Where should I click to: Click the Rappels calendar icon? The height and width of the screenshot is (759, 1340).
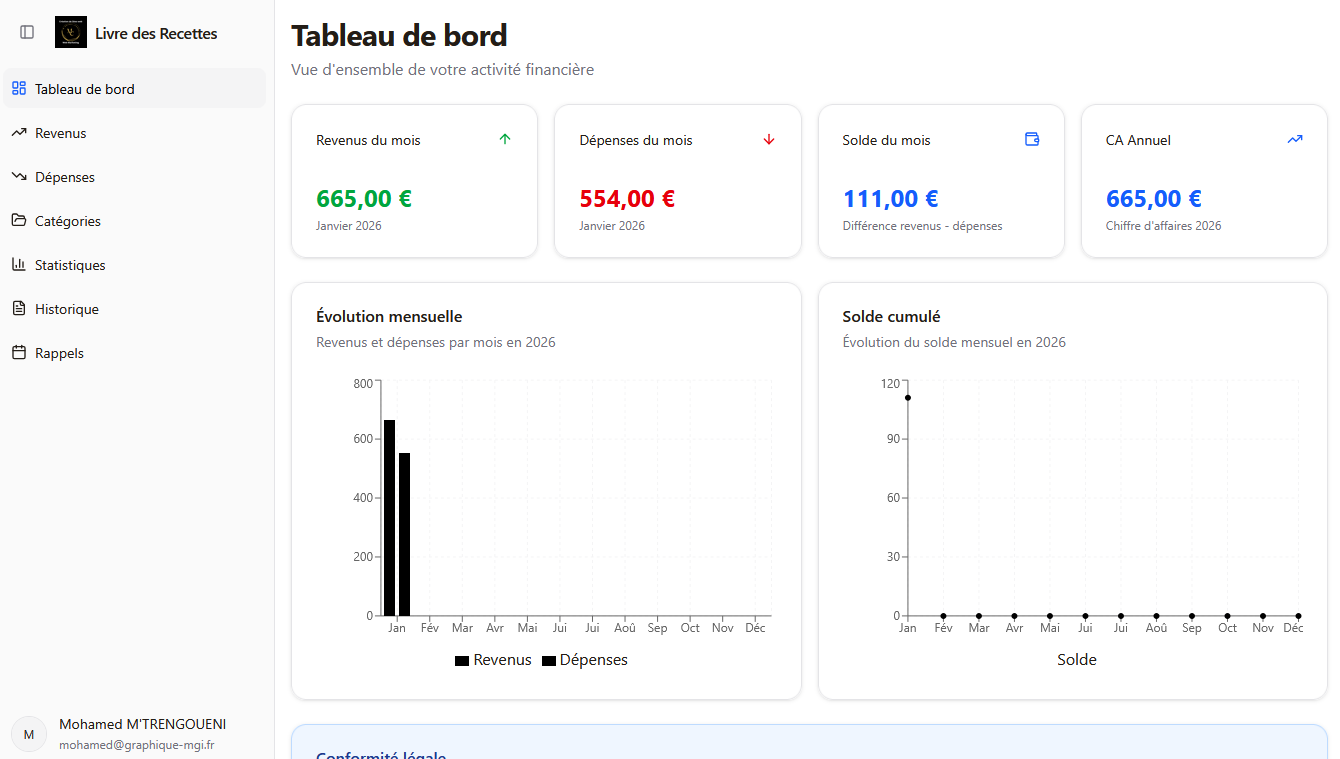(19, 352)
